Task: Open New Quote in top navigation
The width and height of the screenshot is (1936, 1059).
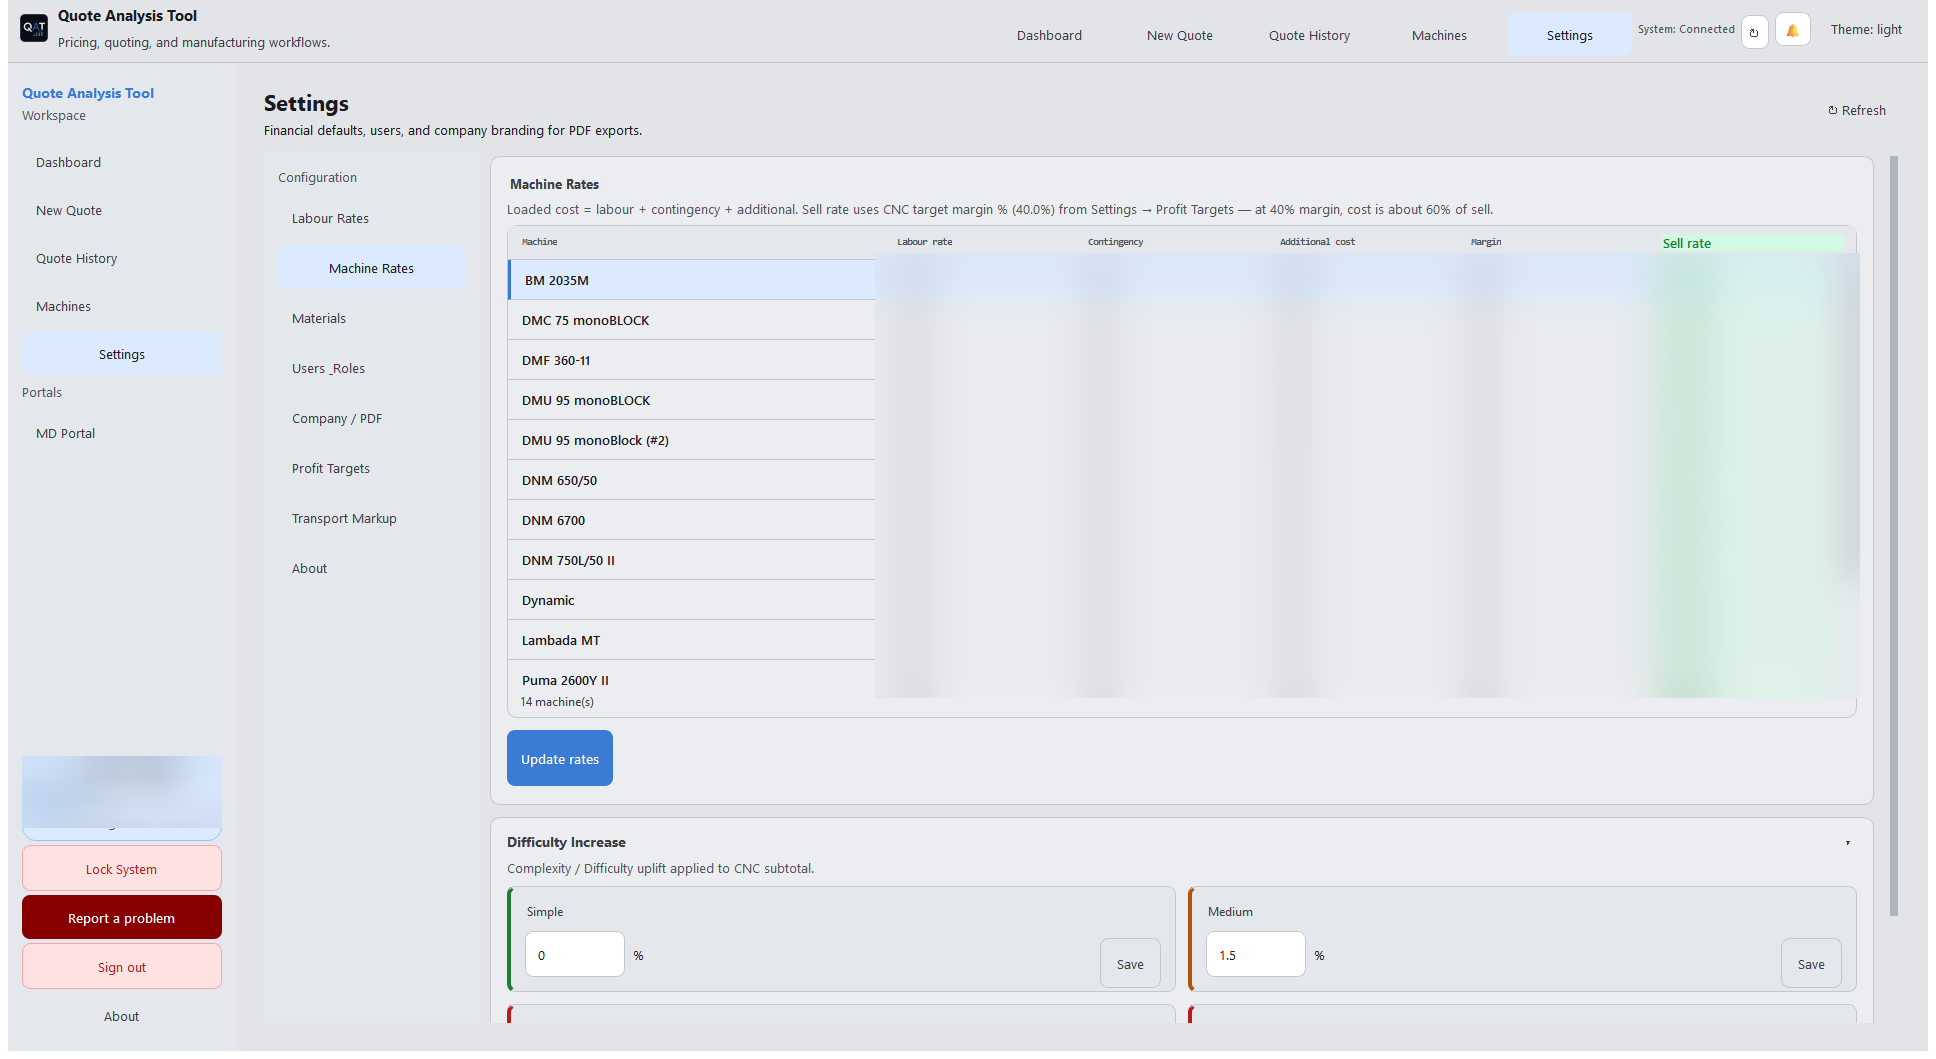Action: (x=1179, y=35)
